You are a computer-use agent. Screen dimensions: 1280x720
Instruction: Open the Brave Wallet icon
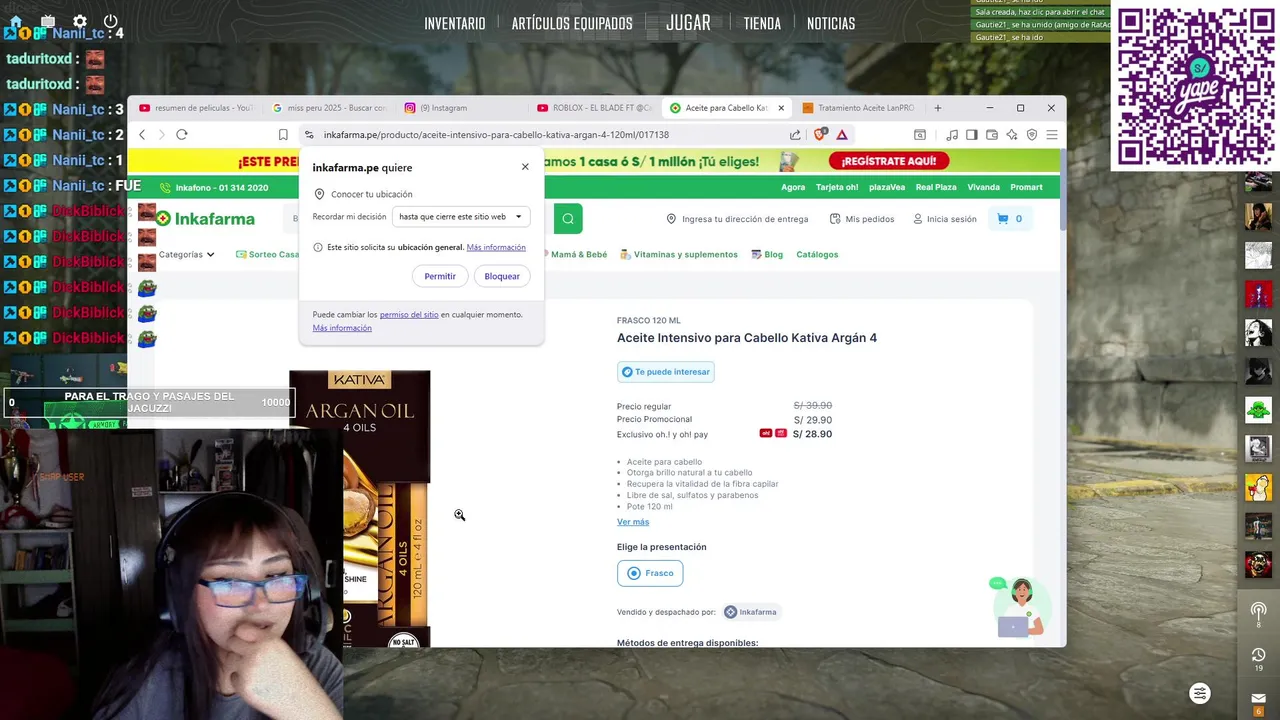coord(992,135)
